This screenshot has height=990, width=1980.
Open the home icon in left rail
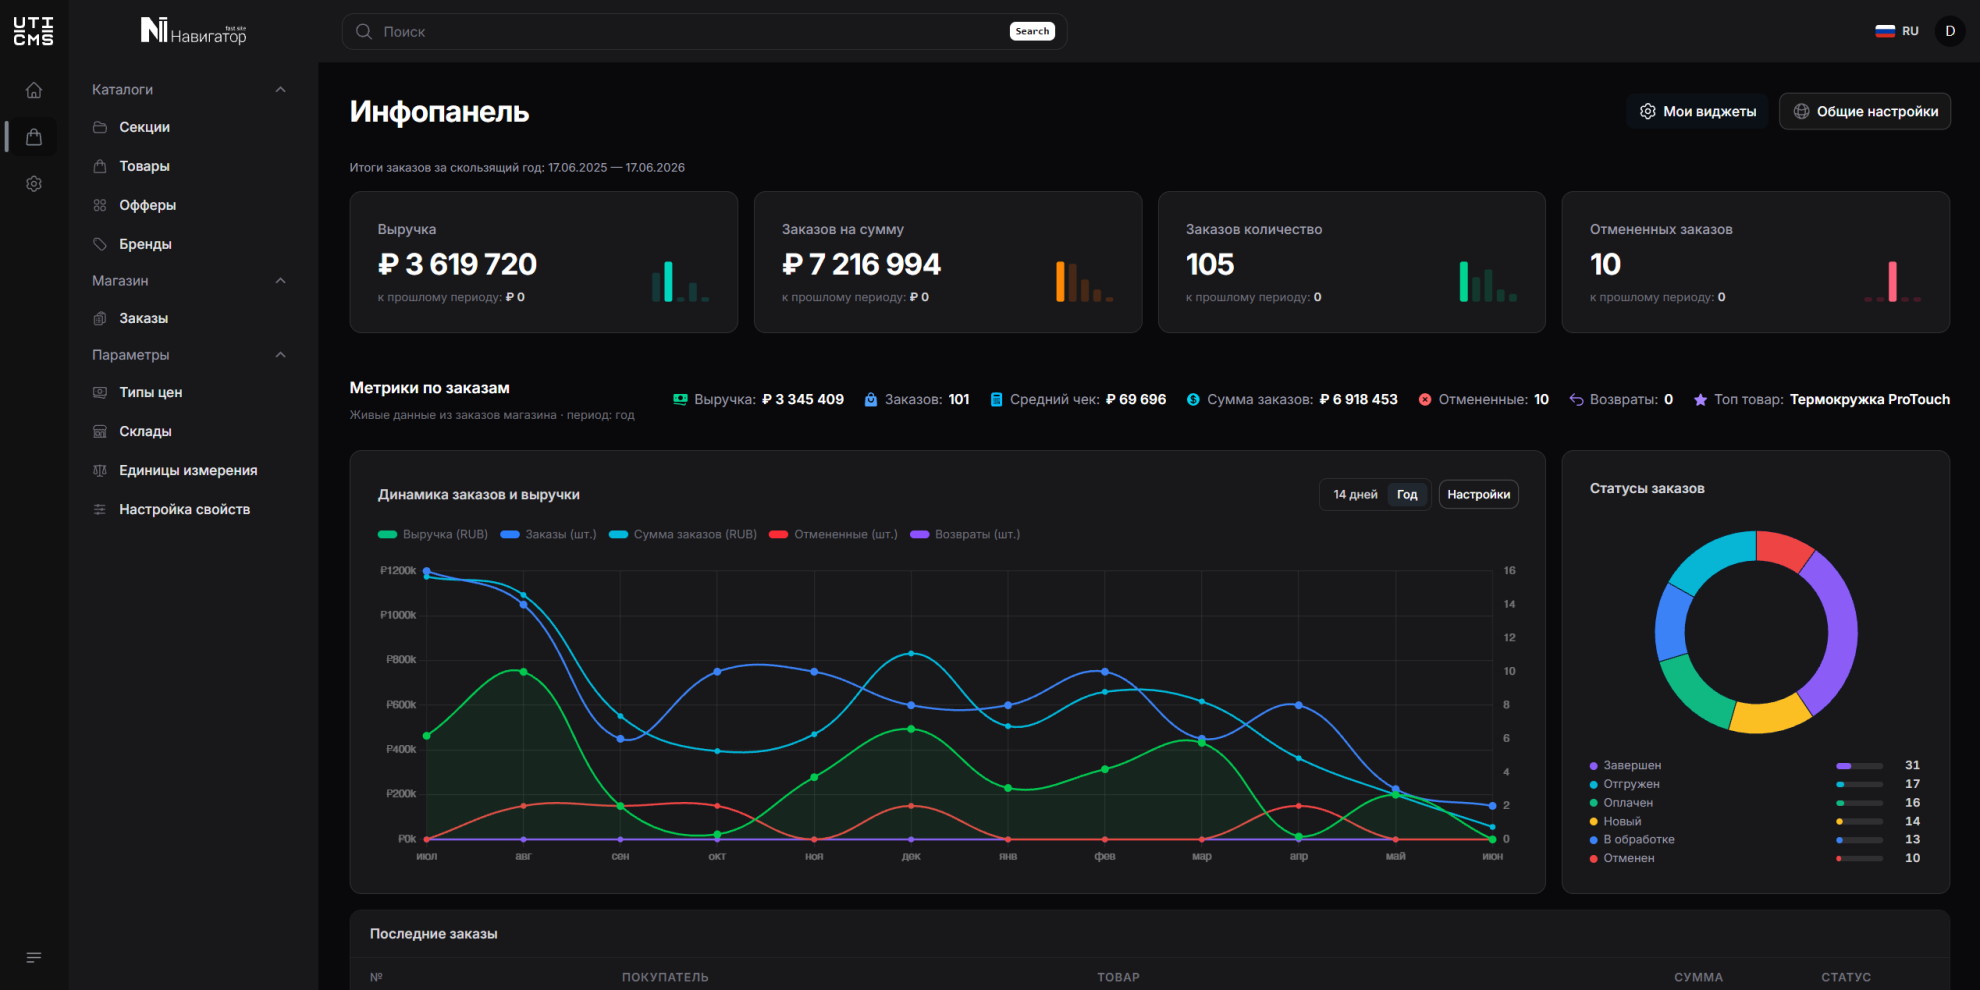click(34, 90)
